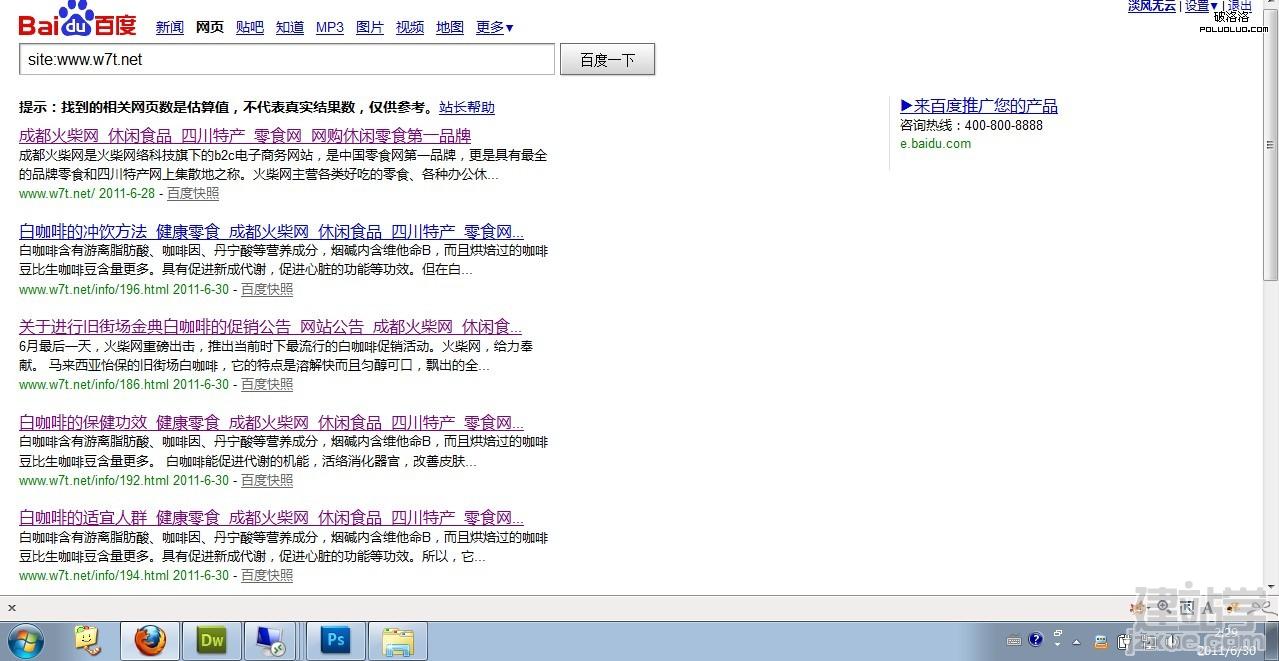
Task: Open the 地图 maps tab
Action: [450, 28]
